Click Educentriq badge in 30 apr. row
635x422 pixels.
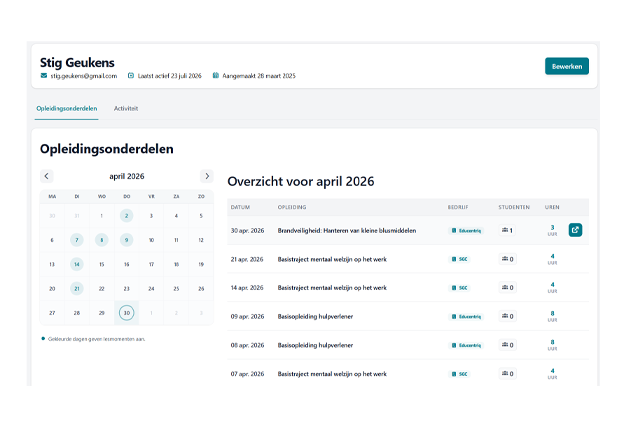coord(466,230)
